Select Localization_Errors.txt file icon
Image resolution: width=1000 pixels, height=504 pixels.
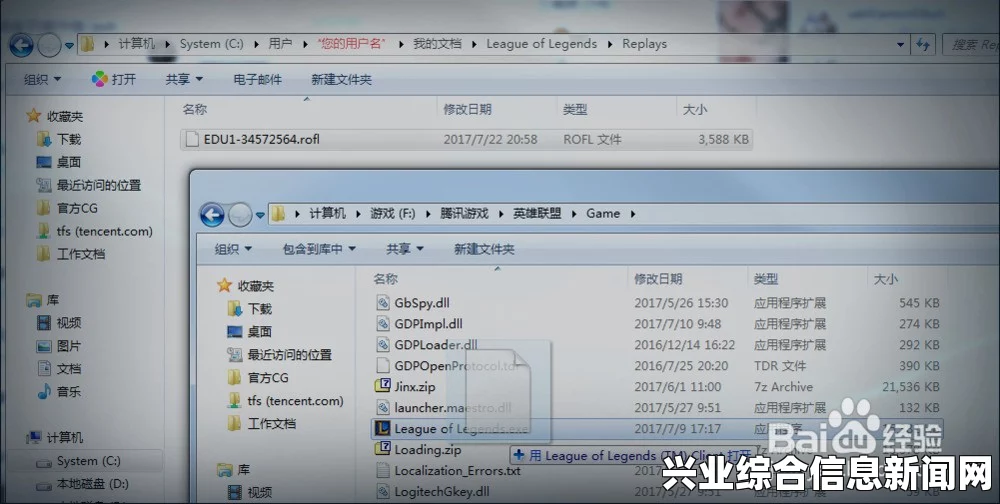pyautogui.click(x=383, y=471)
